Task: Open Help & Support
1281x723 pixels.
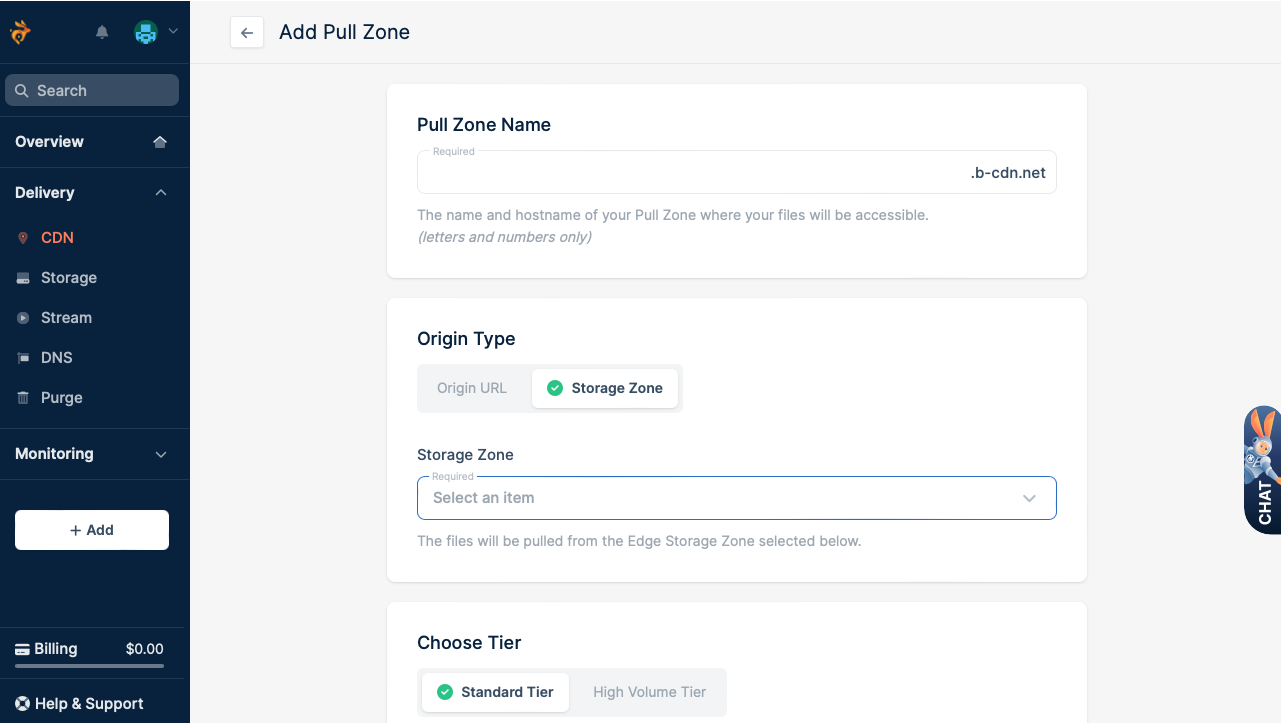Action: click(88, 704)
